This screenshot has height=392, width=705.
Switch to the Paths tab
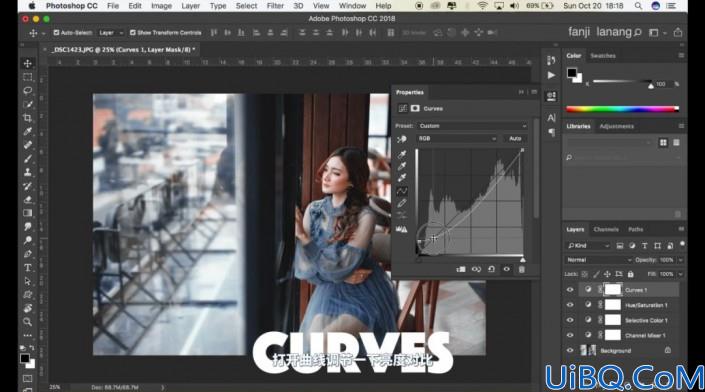point(635,229)
